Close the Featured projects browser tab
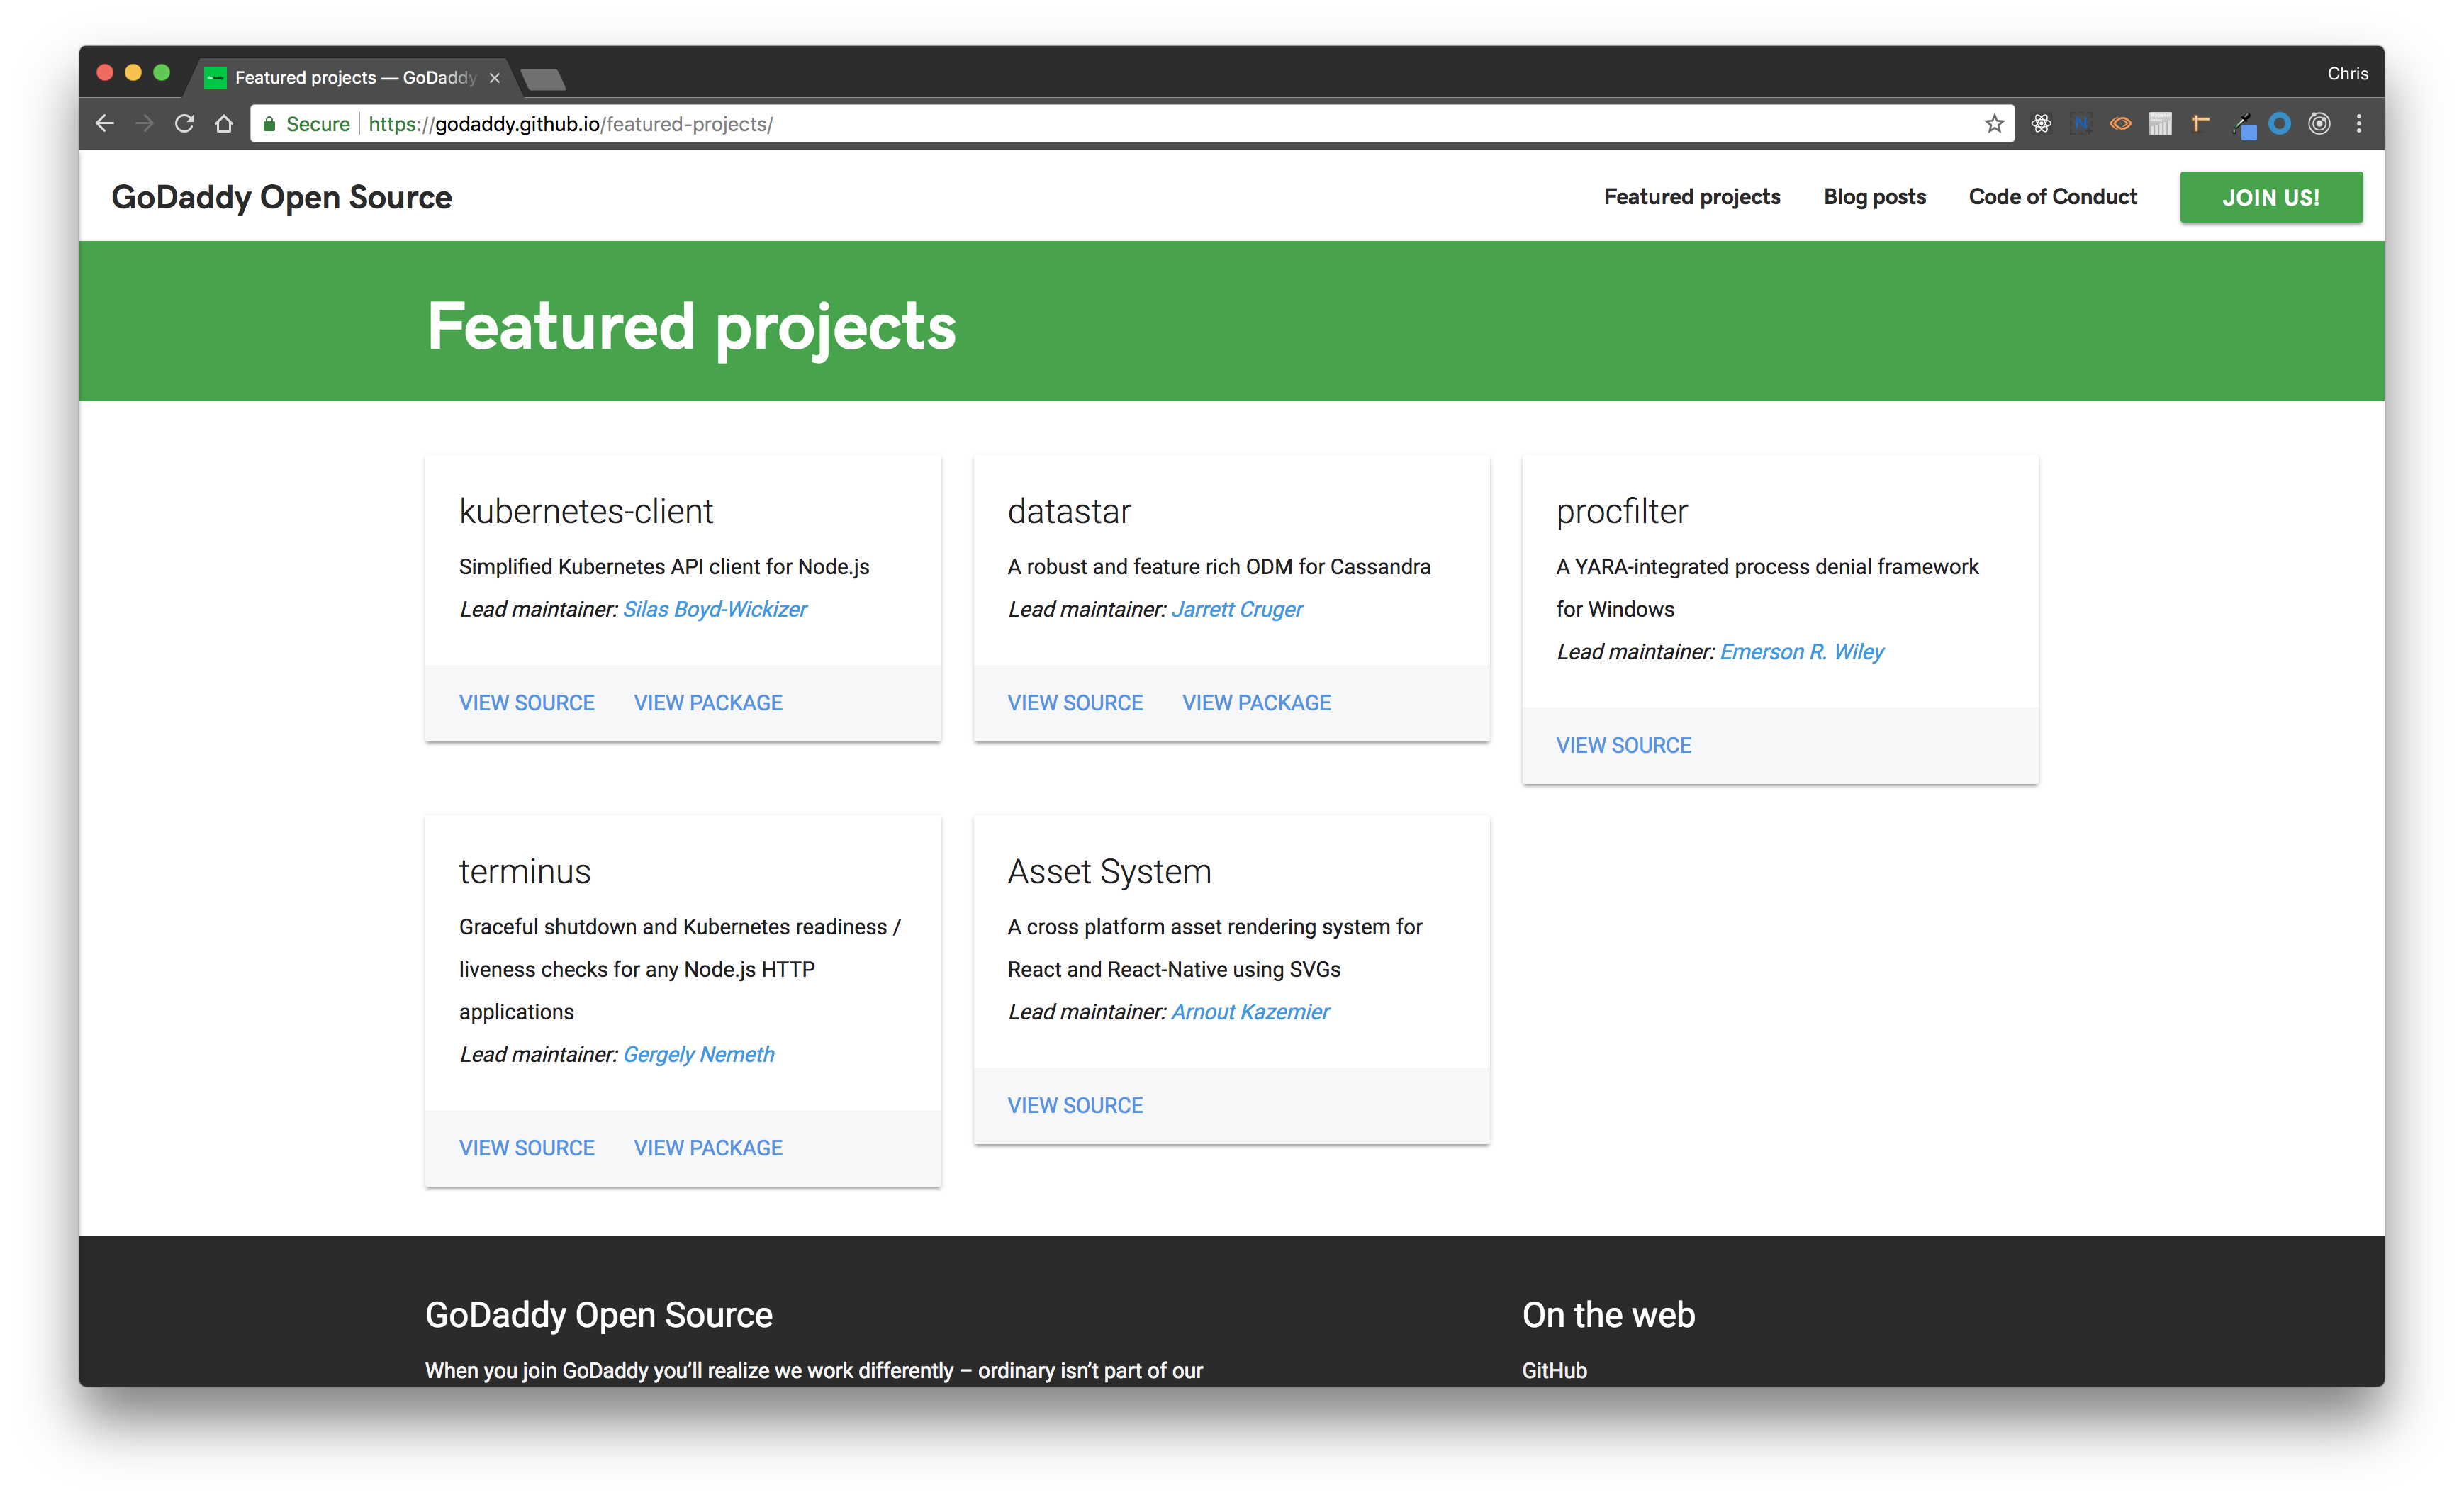Image resolution: width=2464 pixels, height=1500 pixels. click(494, 78)
